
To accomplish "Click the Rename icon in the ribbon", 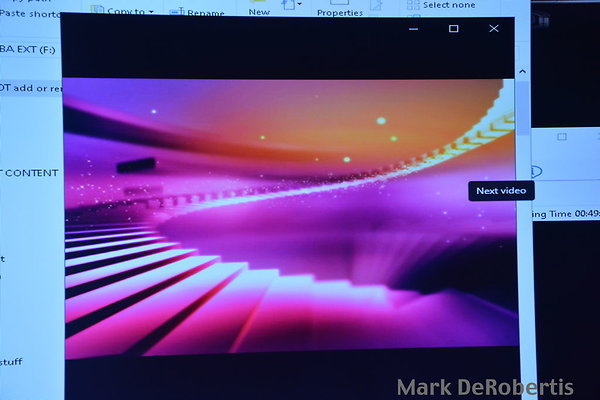I will pyautogui.click(x=177, y=13).
